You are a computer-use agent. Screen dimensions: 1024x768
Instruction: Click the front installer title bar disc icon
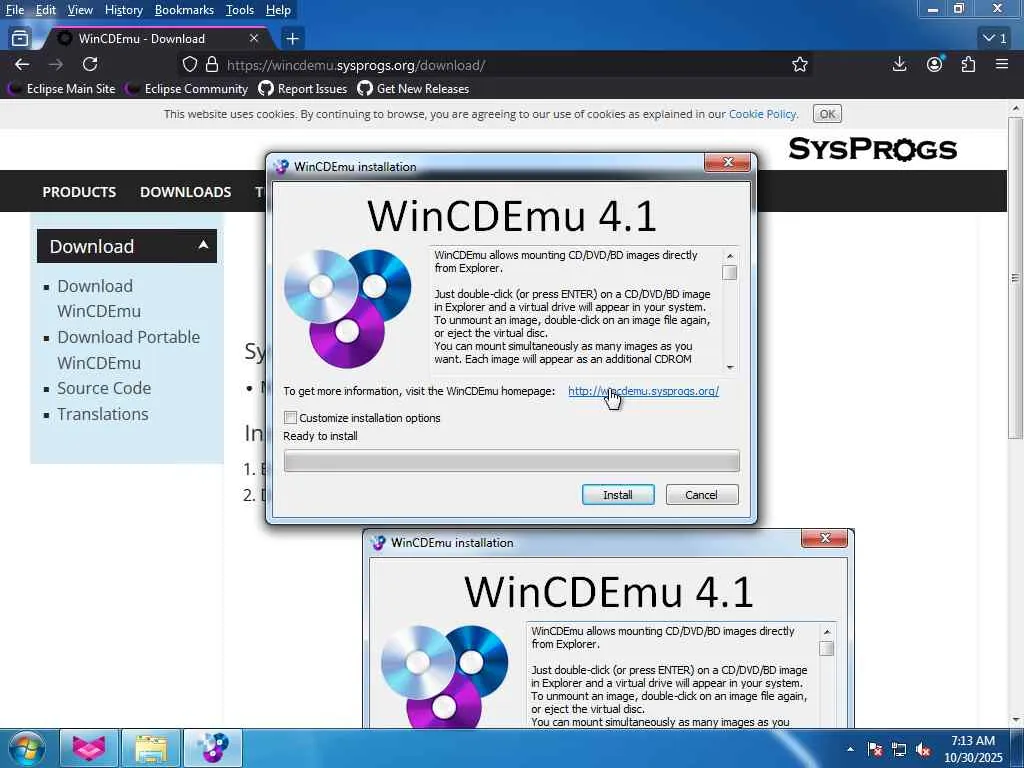(281, 167)
